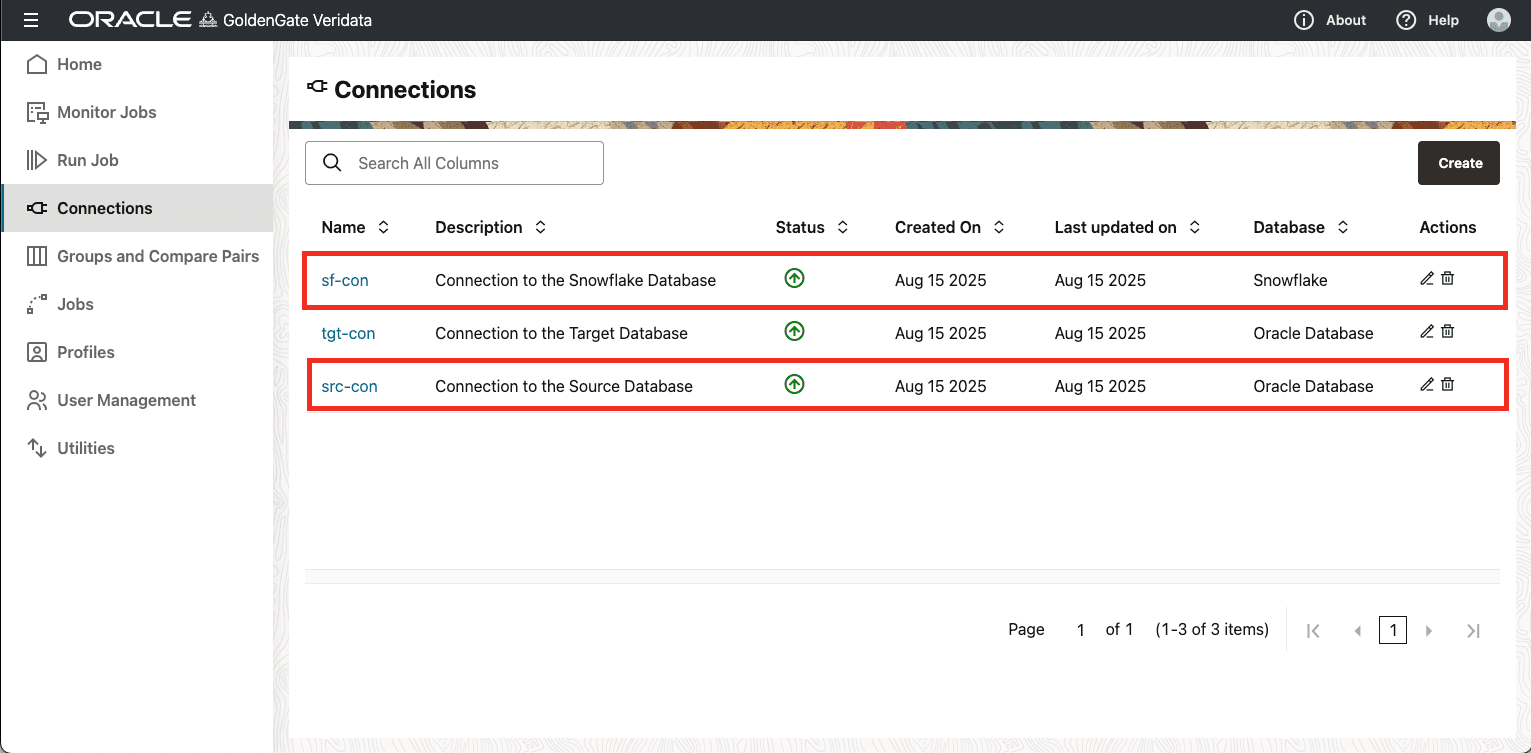
Task: Click the Help link text
Action: pyautogui.click(x=1443, y=20)
